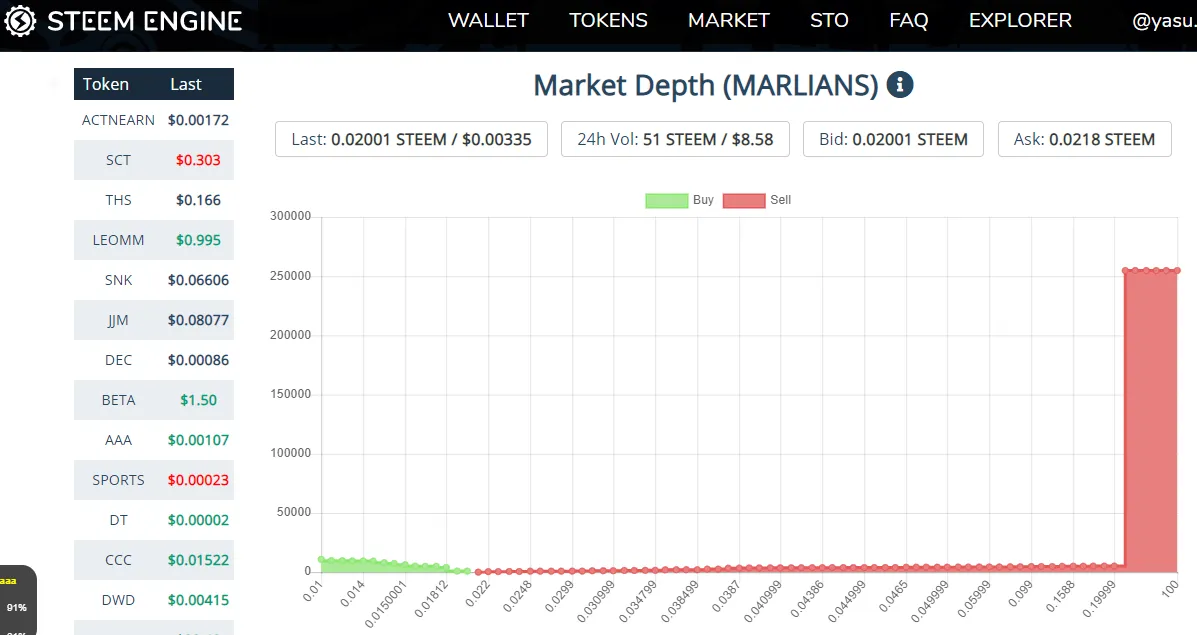Open the EXPLORER link in the navbar

coord(1020,21)
